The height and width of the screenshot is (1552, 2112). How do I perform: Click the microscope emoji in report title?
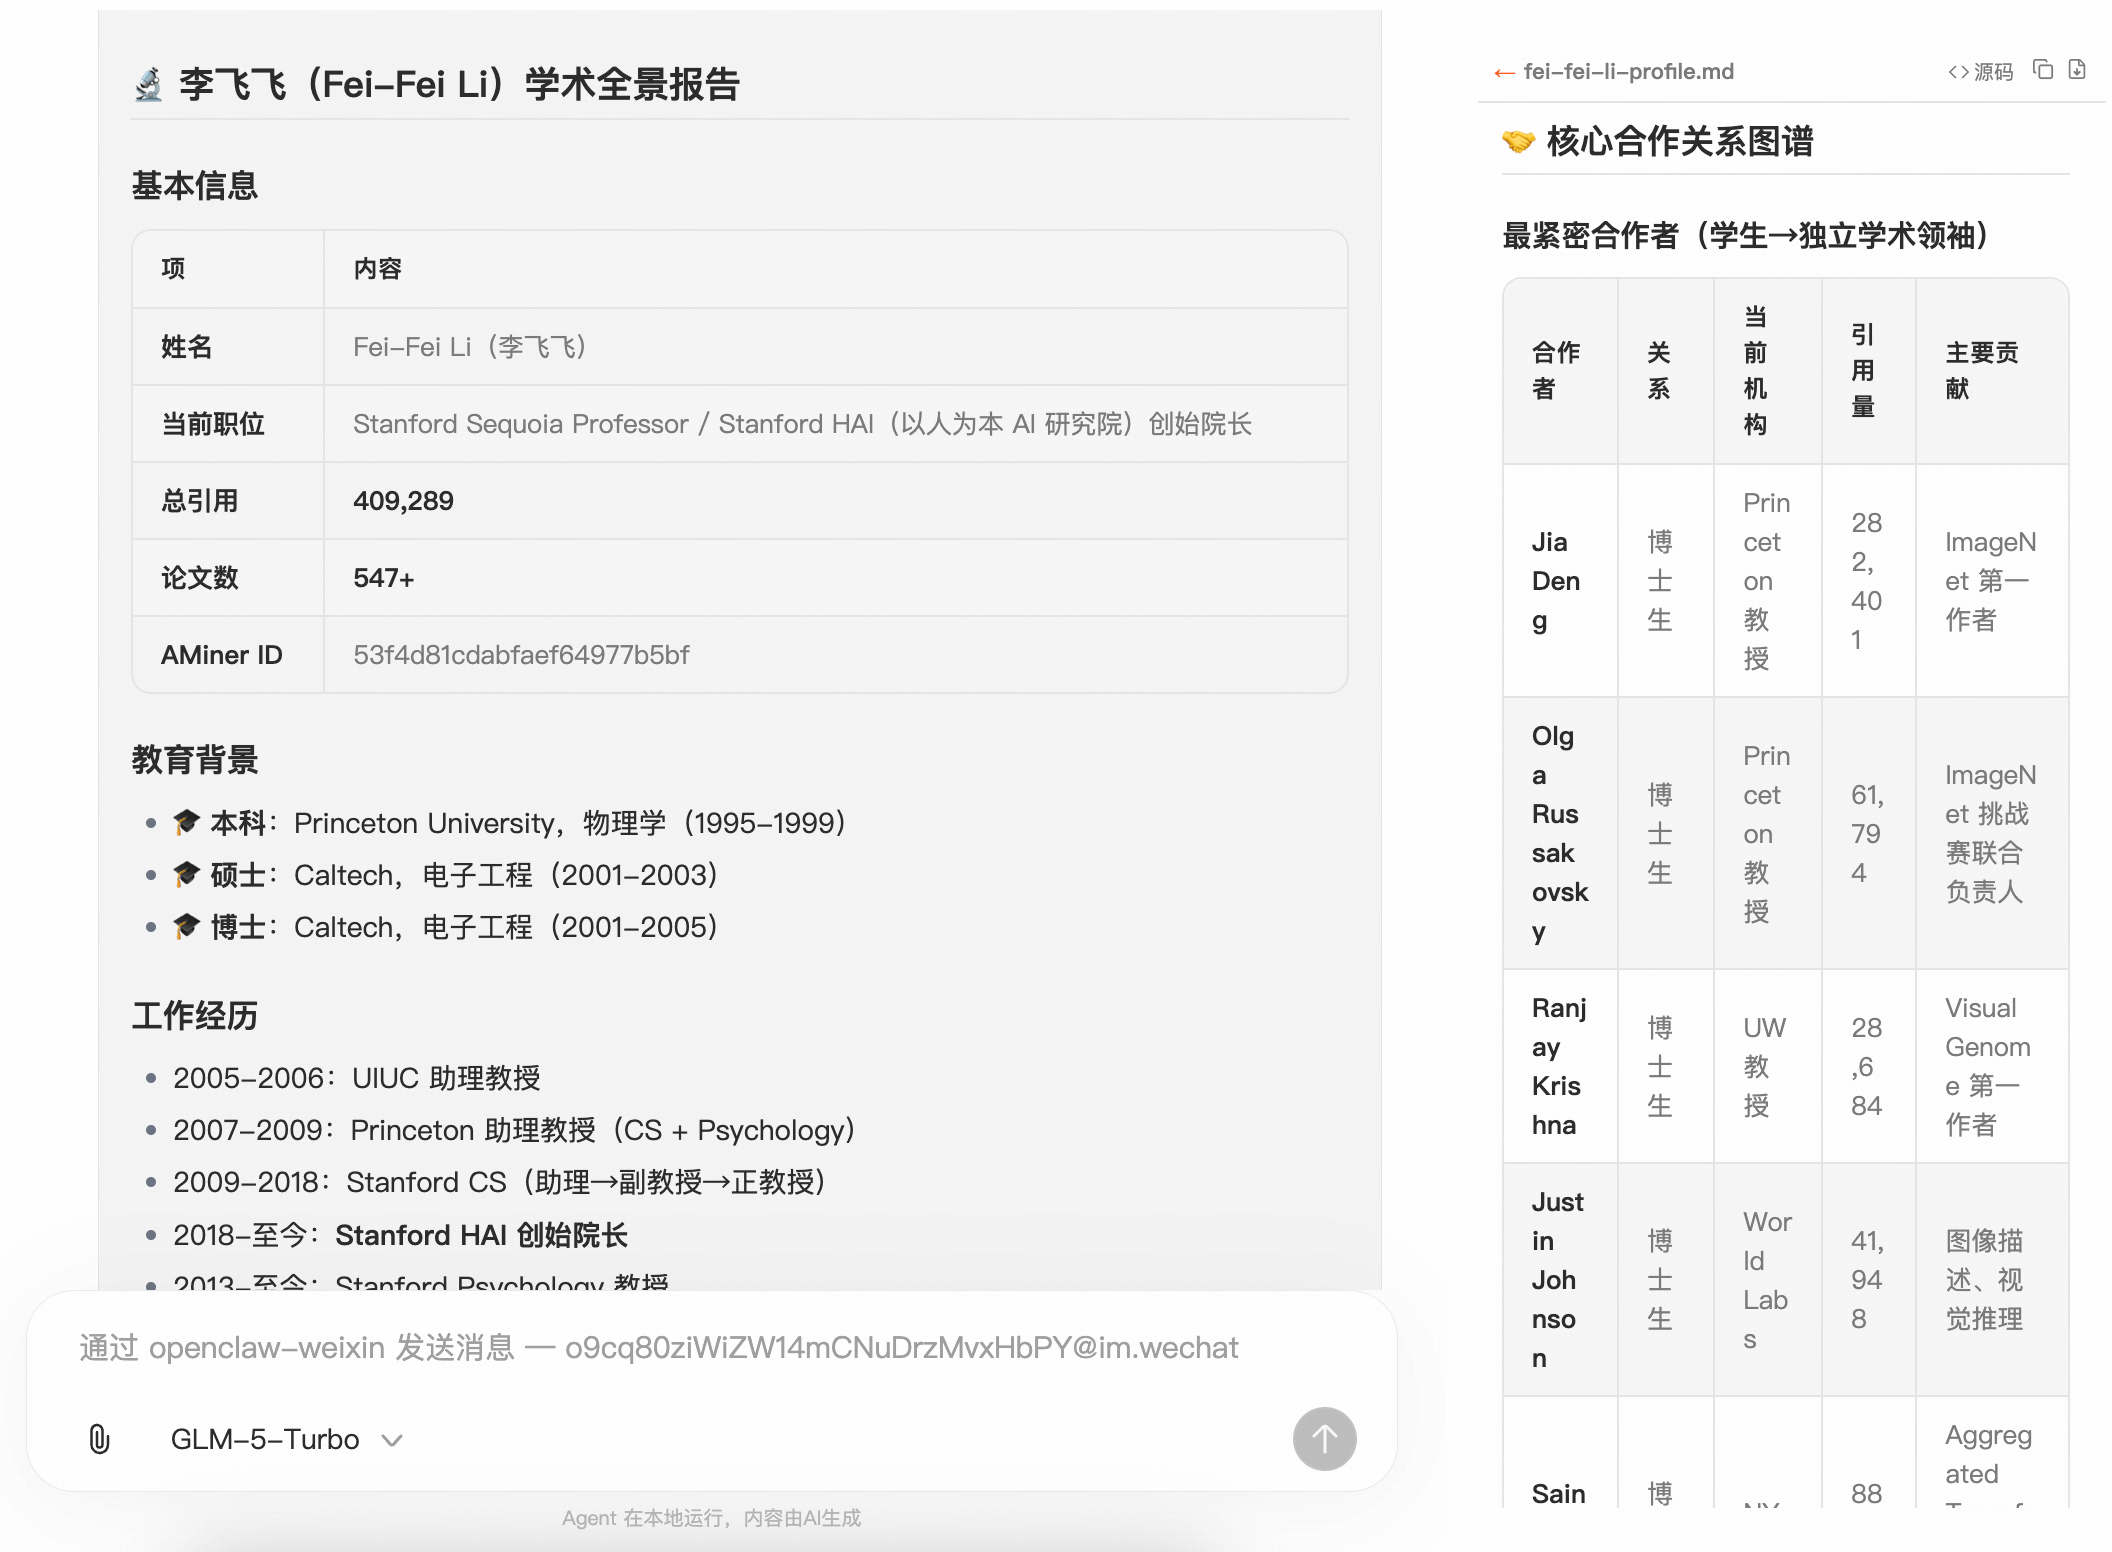tap(149, 85)
